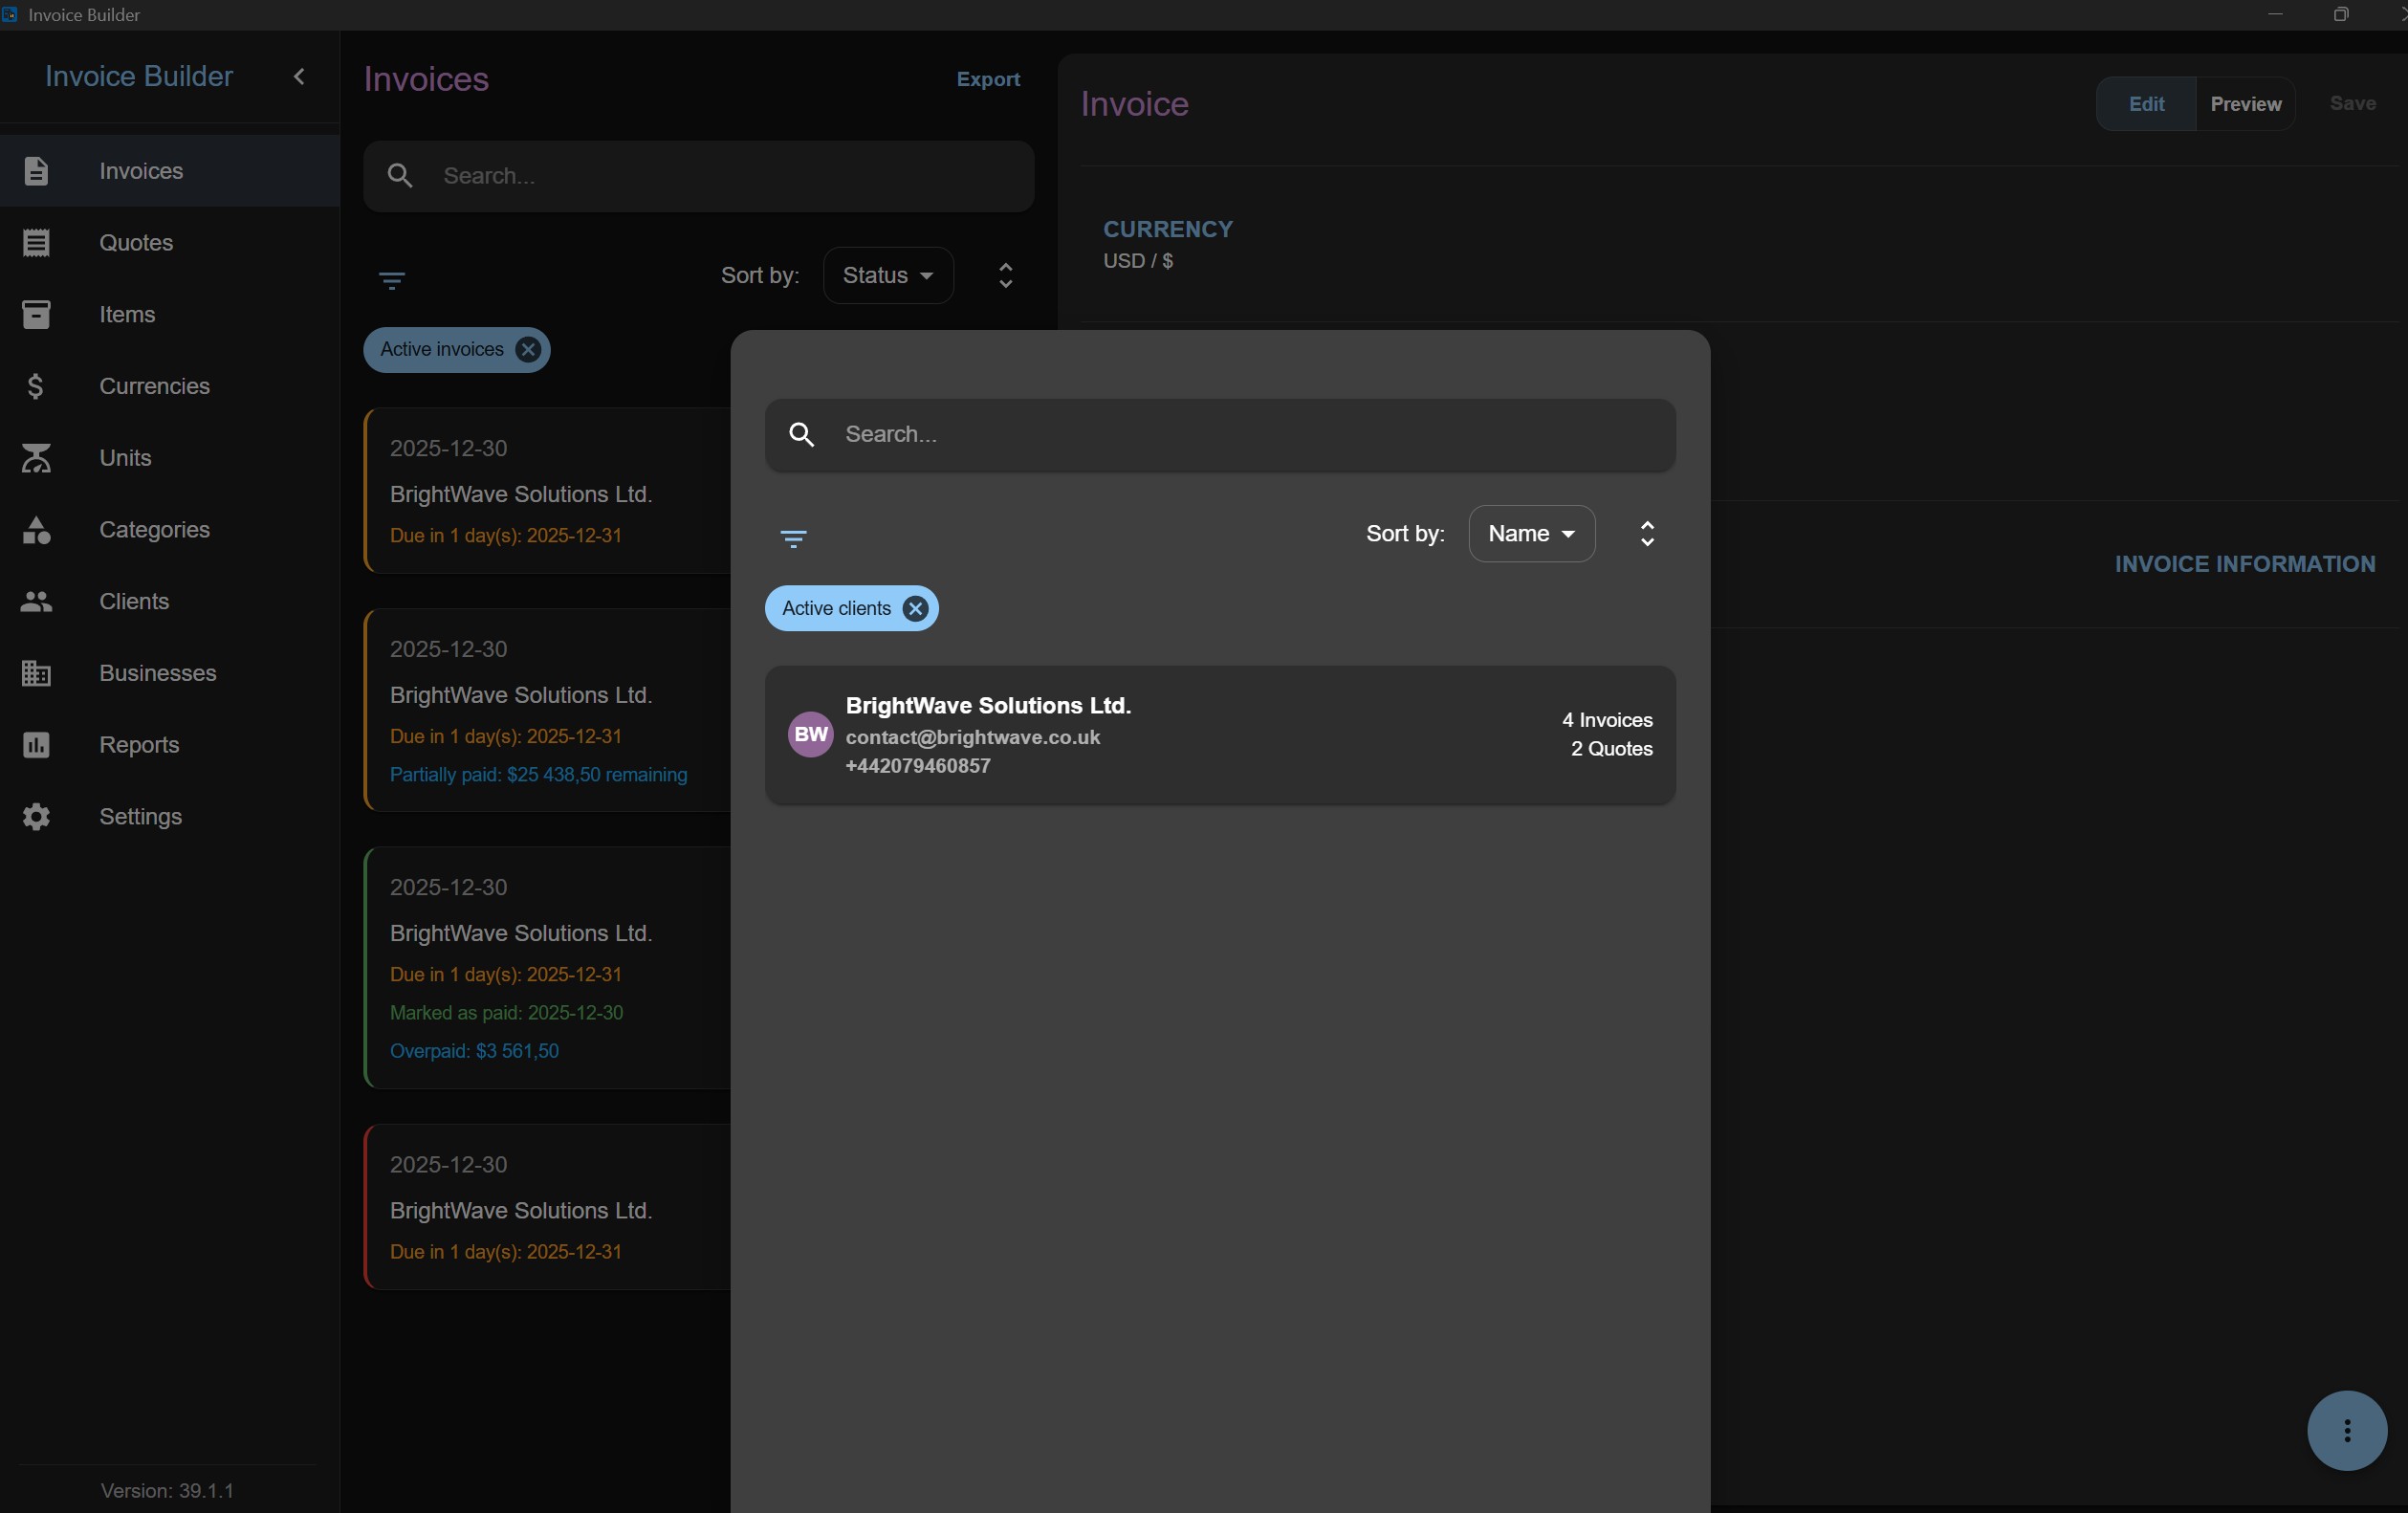Image resolution: width=2408 pixels, height=1513 pixels.
Task: Click the client dialog search magnifier
Action: [x=802, y=435]
